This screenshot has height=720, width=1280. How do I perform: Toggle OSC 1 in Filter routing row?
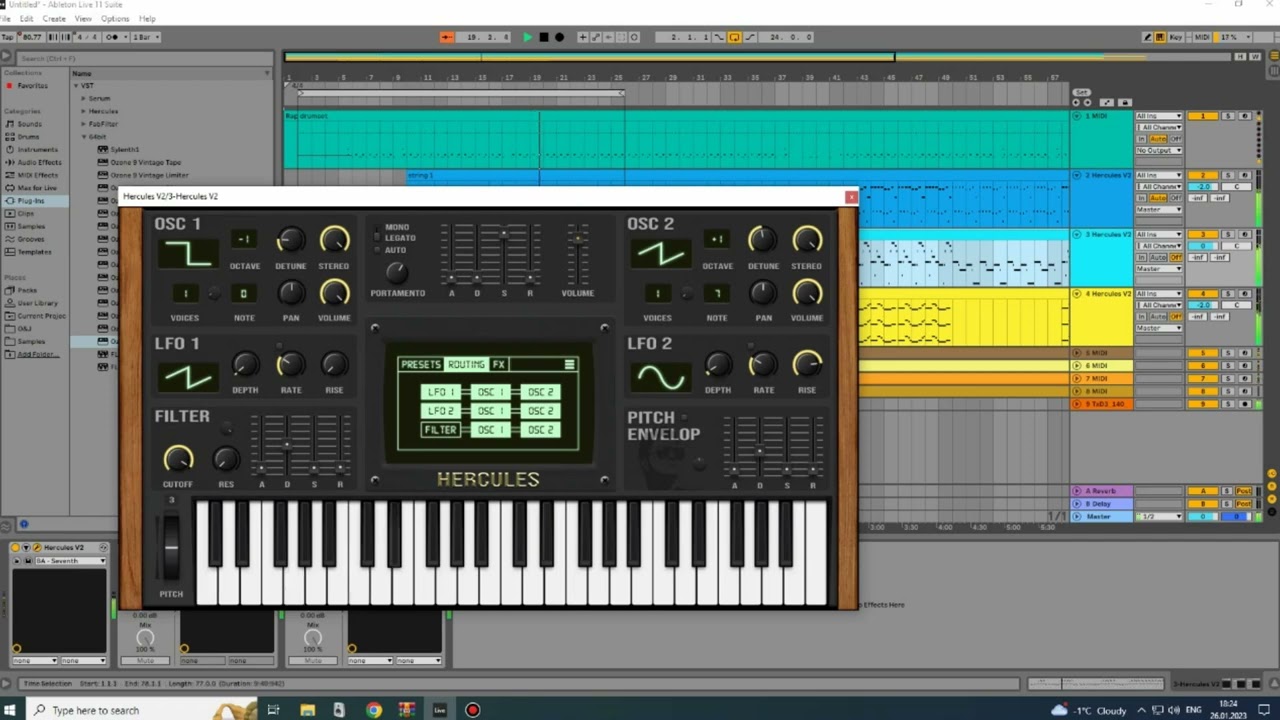(490, 430)
